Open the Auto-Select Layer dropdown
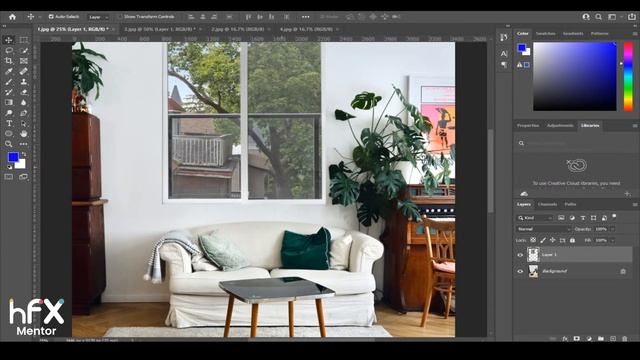This screenshot has width=640, height=360. coord(98,17)
